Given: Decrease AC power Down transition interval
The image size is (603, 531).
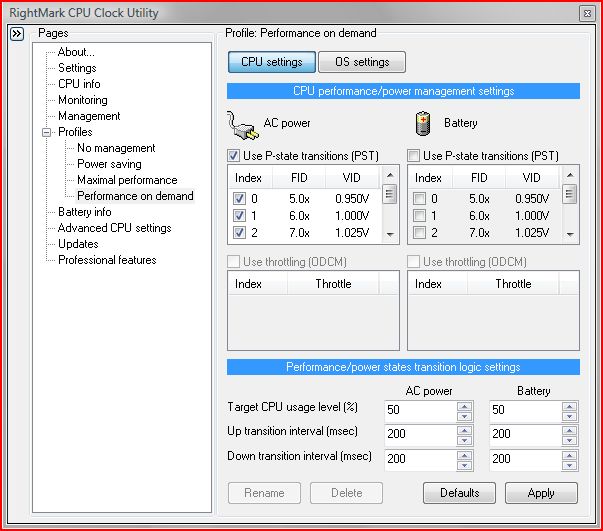Looking at the screenshot, I should pyautogui.click(x=465, y=465).
